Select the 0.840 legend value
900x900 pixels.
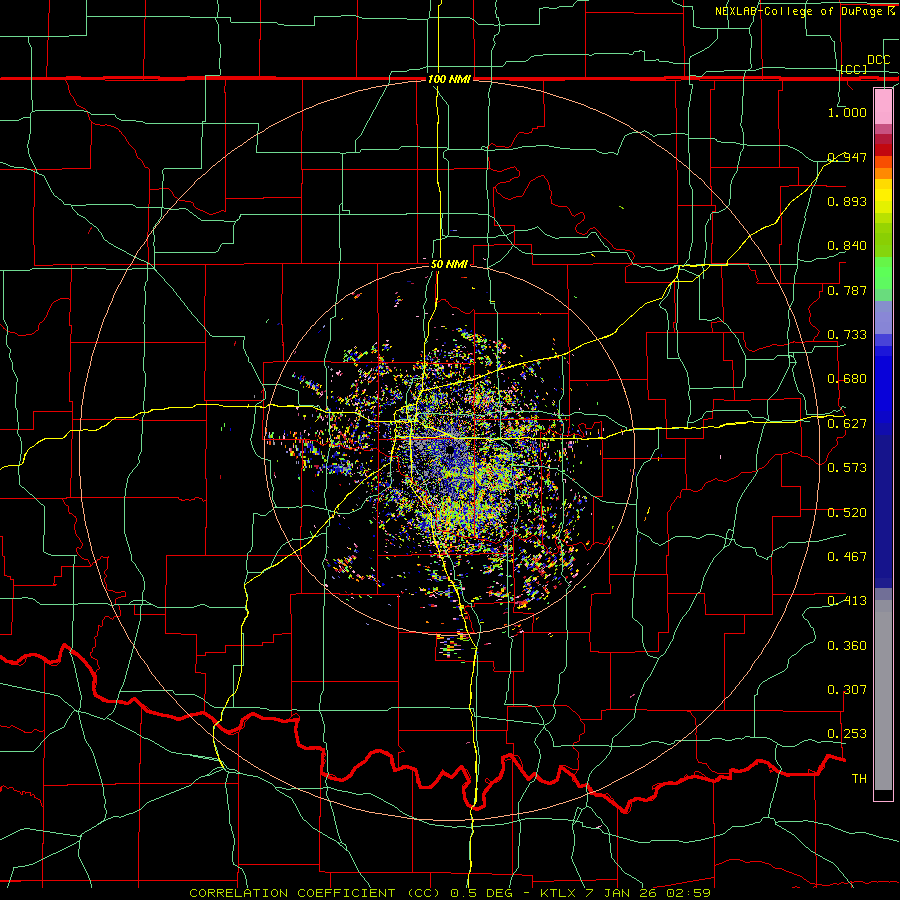[847, 246]
